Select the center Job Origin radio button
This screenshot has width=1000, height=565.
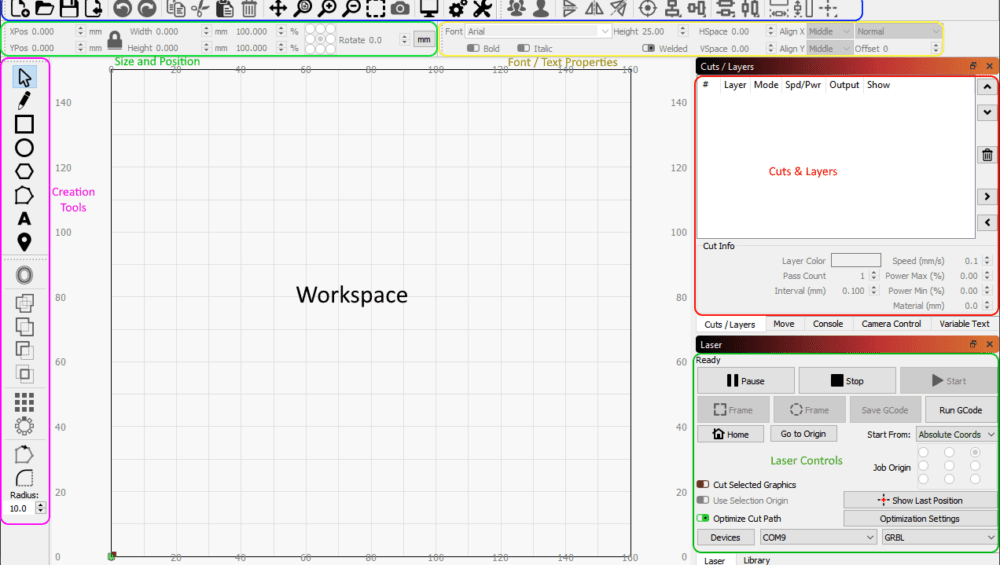point(949,466)
